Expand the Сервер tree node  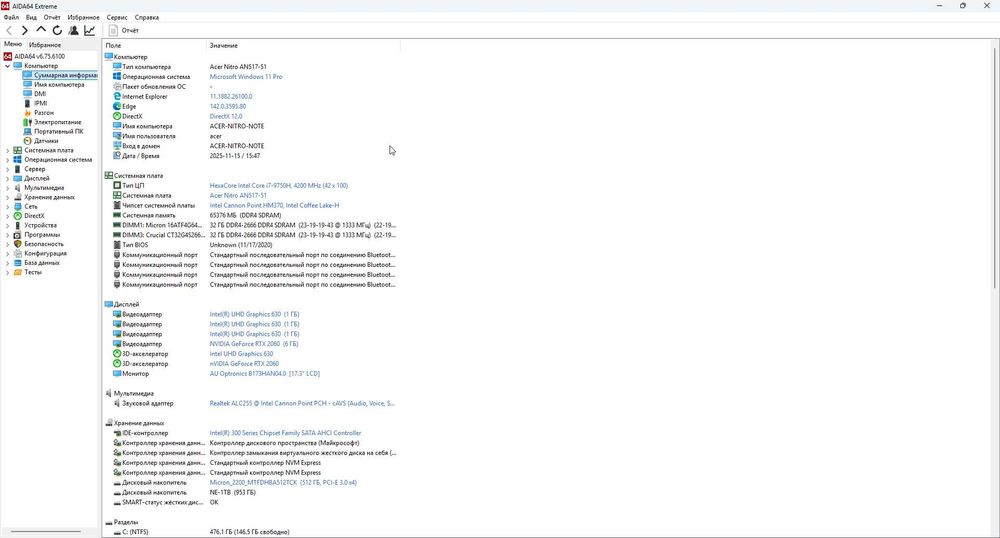[x=8, y=169]
